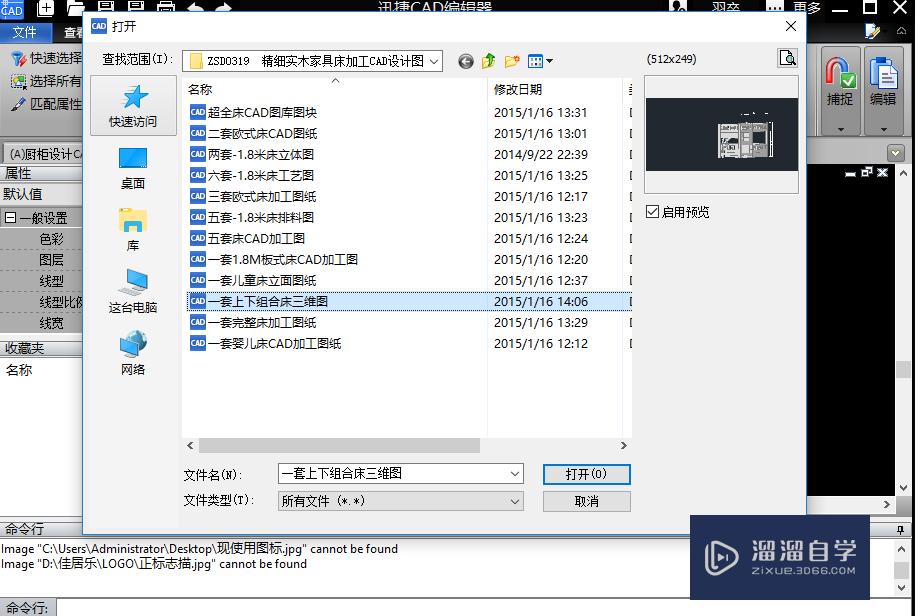
Task: Select the 超全床CAD图库图块 file
Action: coord(253,113)
